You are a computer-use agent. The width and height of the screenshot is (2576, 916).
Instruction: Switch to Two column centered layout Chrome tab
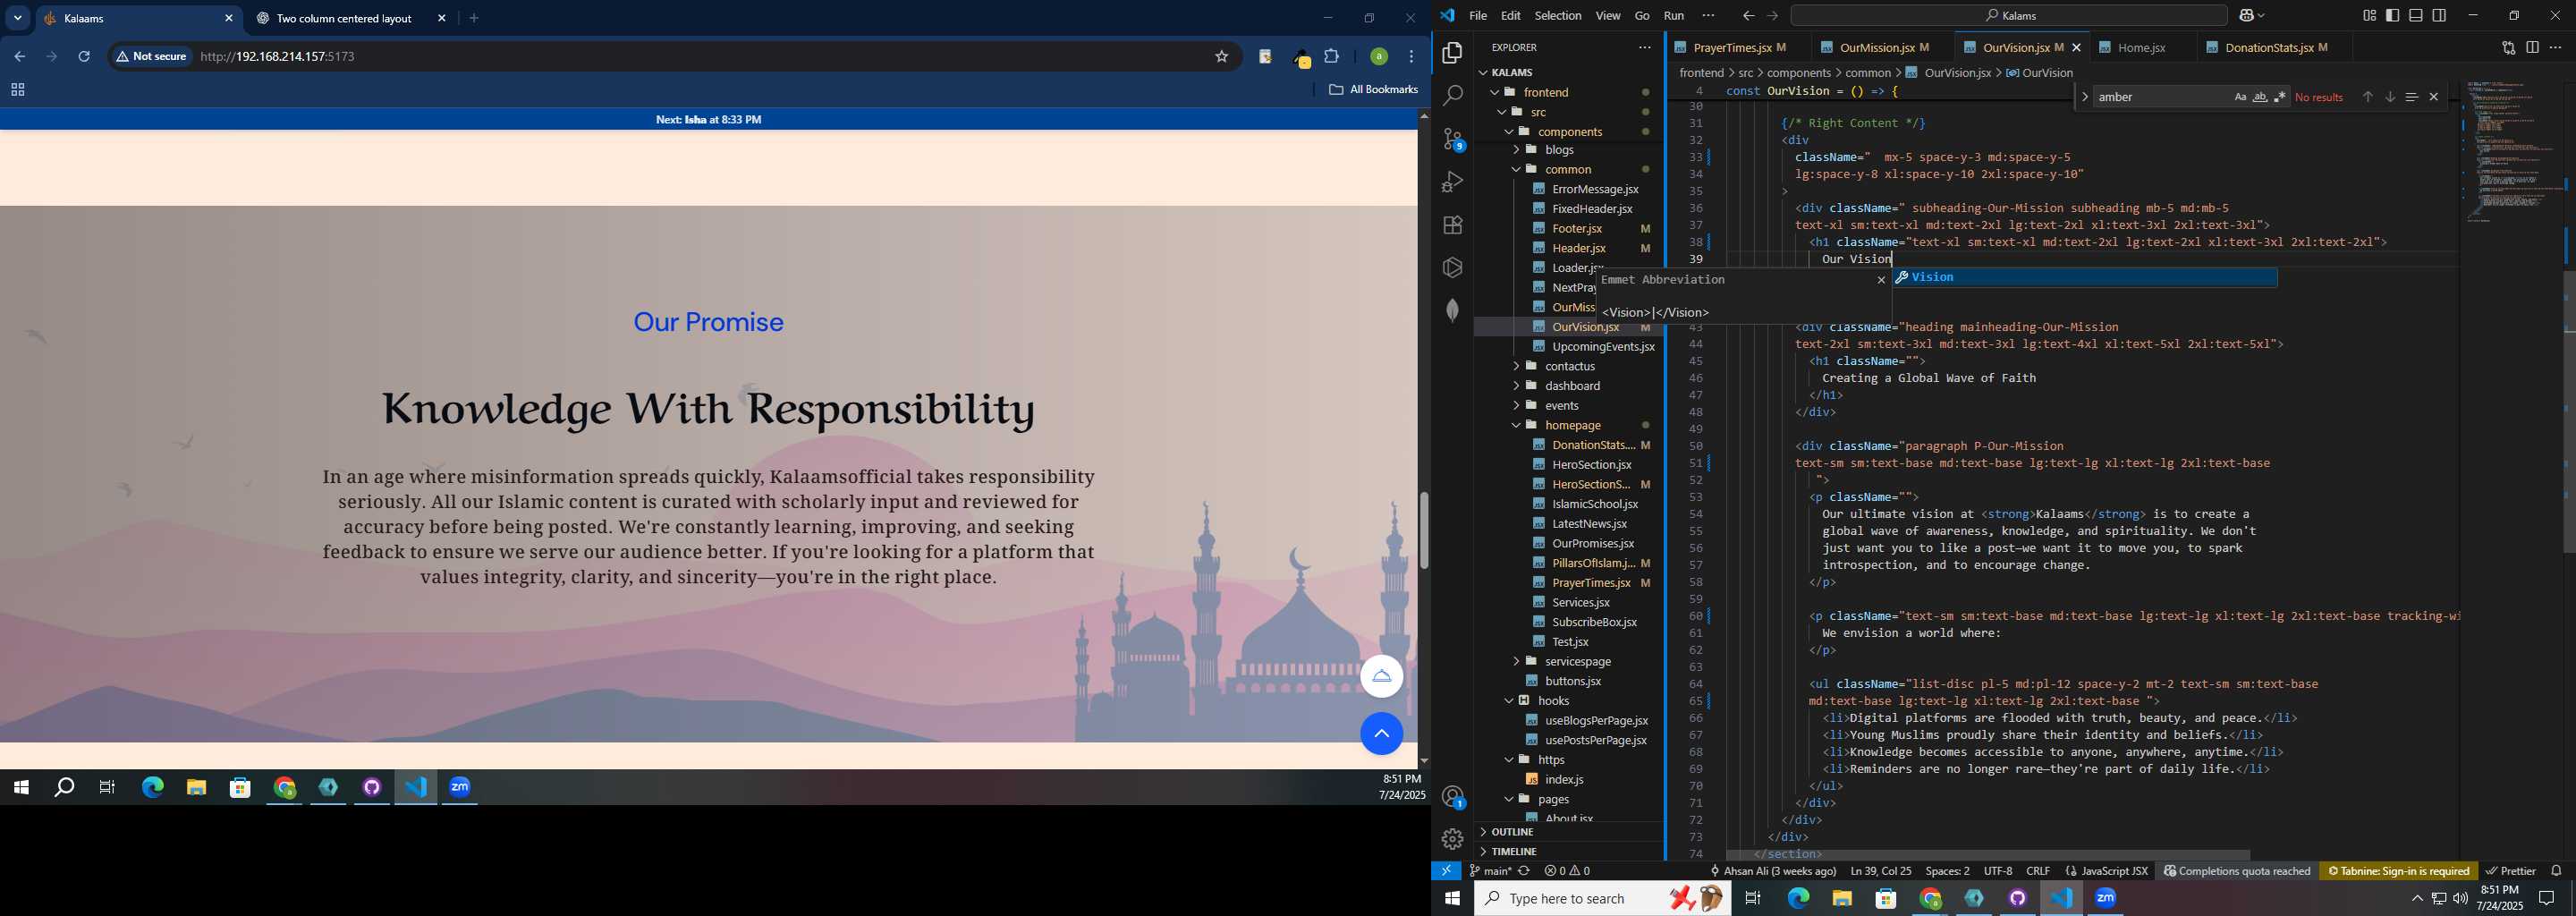click(x=344, y=19)
